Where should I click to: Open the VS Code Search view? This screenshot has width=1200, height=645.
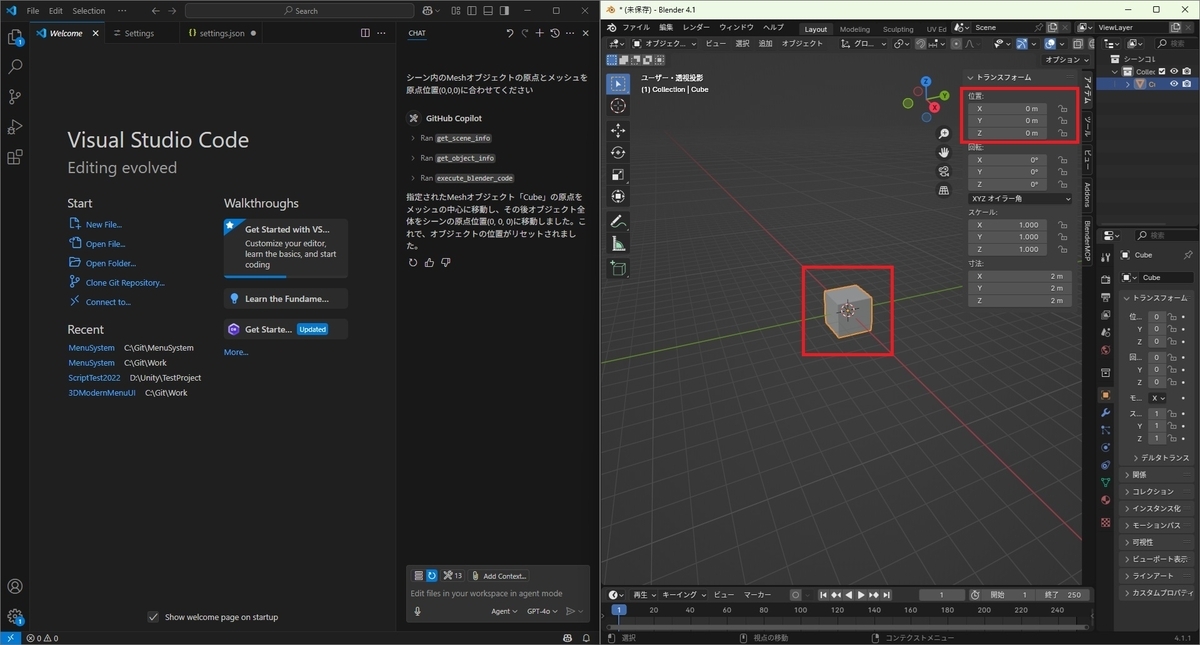(x=15, y=67)
